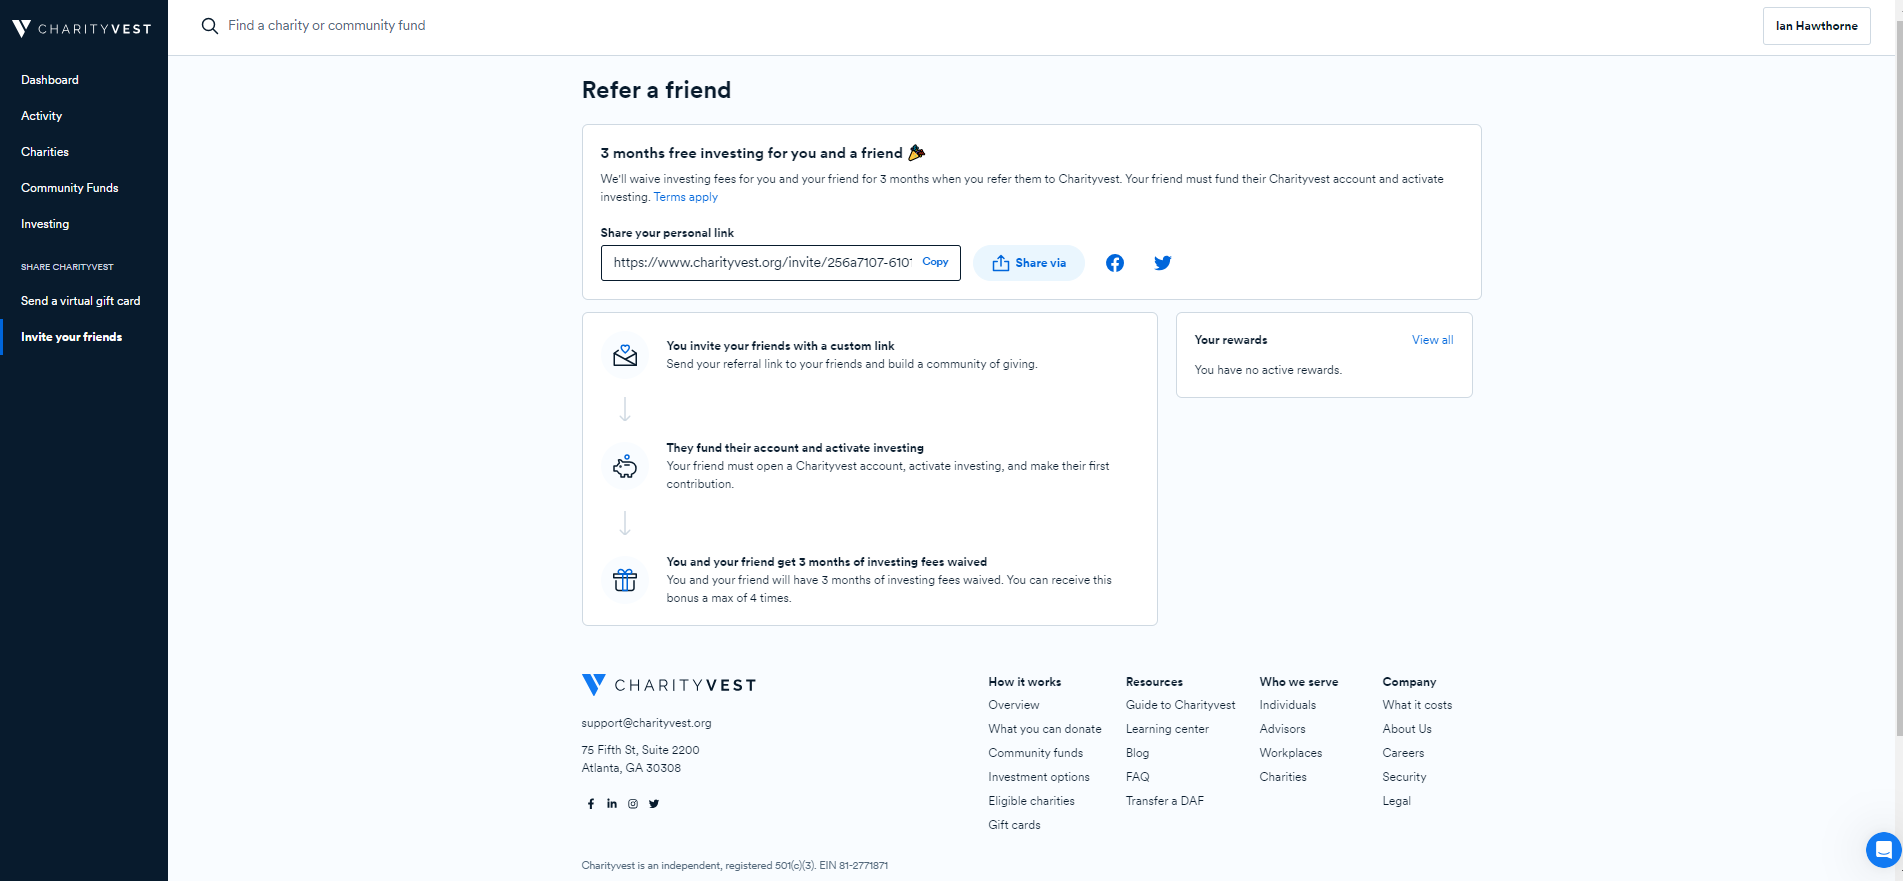Click the Charityvest footer logo

click(x=669, y=685)
